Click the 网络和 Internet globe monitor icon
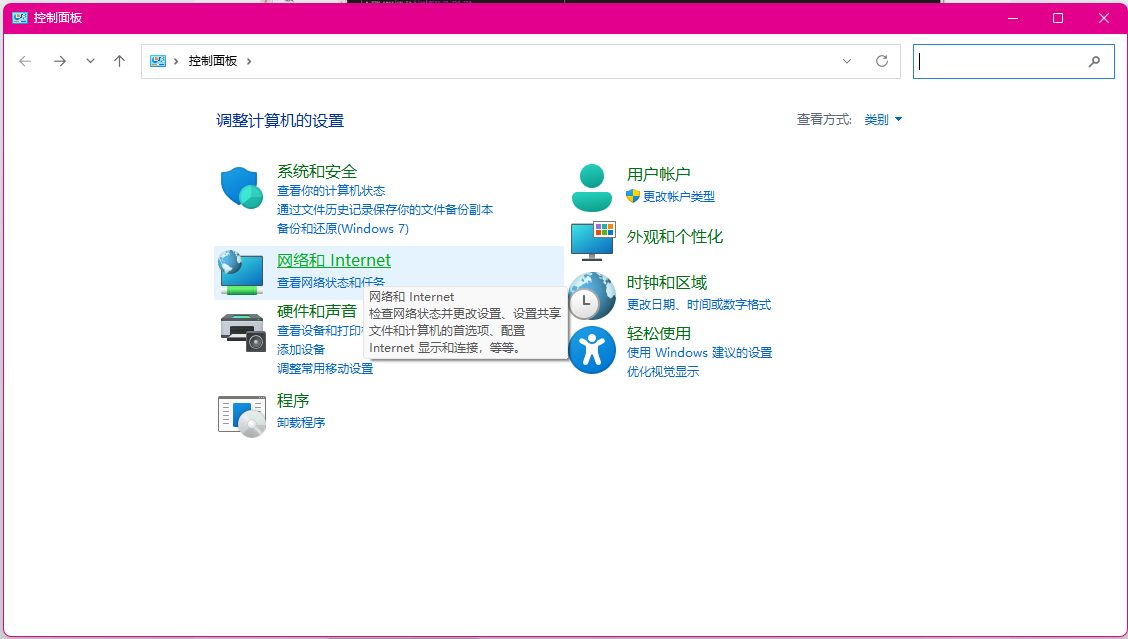Viewport: 1128px width, 639px height. [x=241, y=273]
